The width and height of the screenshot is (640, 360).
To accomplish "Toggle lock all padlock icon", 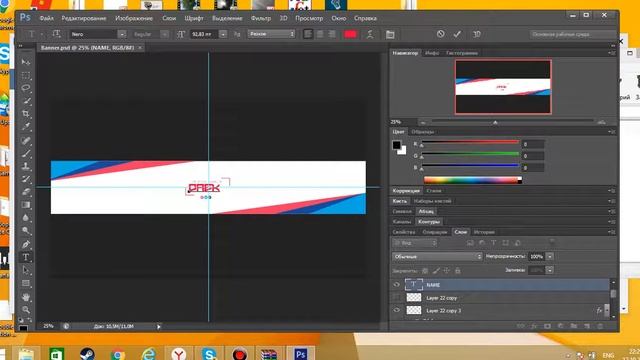I will click(458, 271).
